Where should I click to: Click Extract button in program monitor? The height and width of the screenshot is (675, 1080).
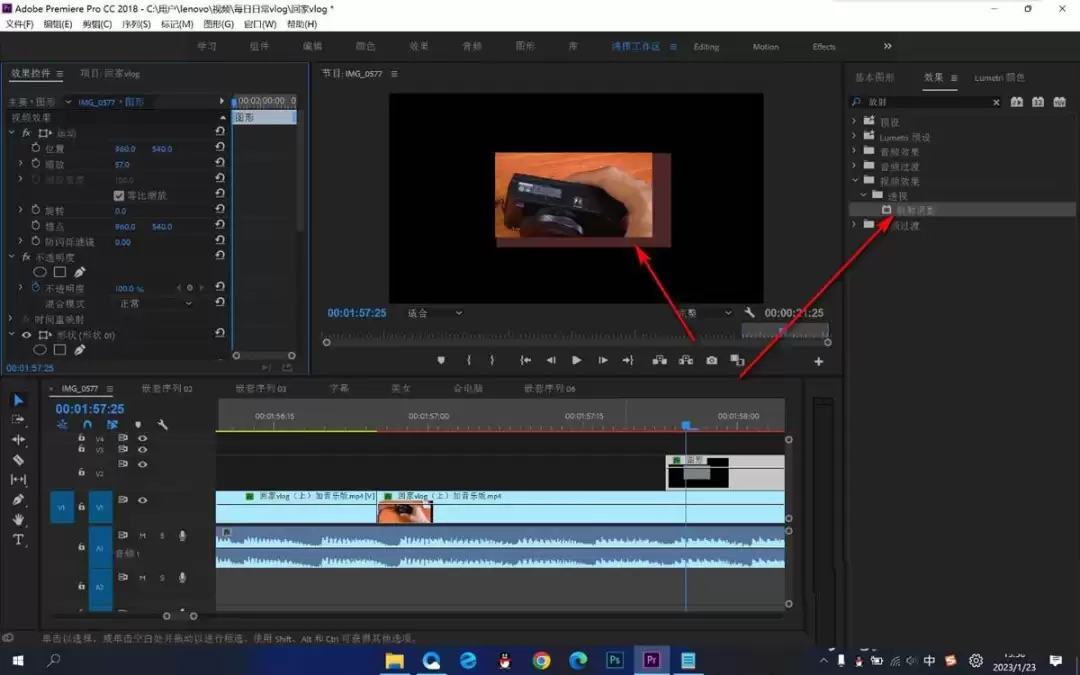coord(685,360)
